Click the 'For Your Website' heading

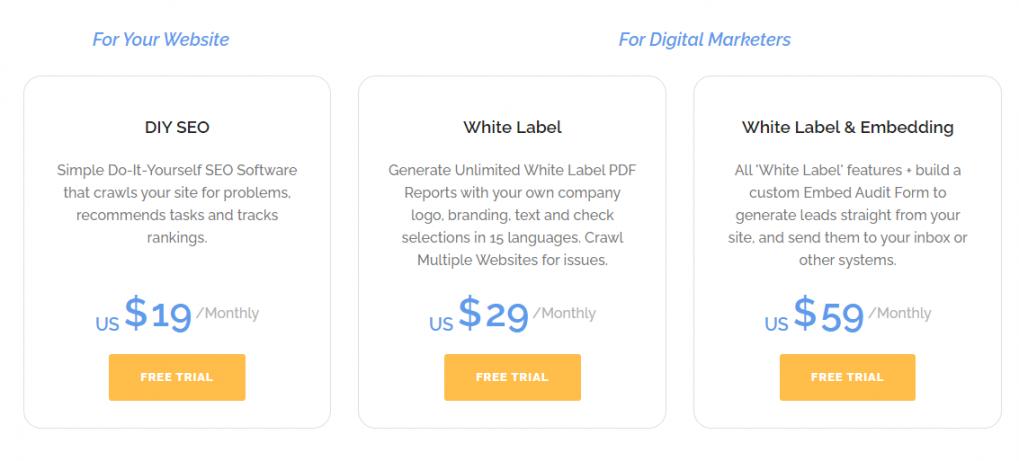click(161, 40)
